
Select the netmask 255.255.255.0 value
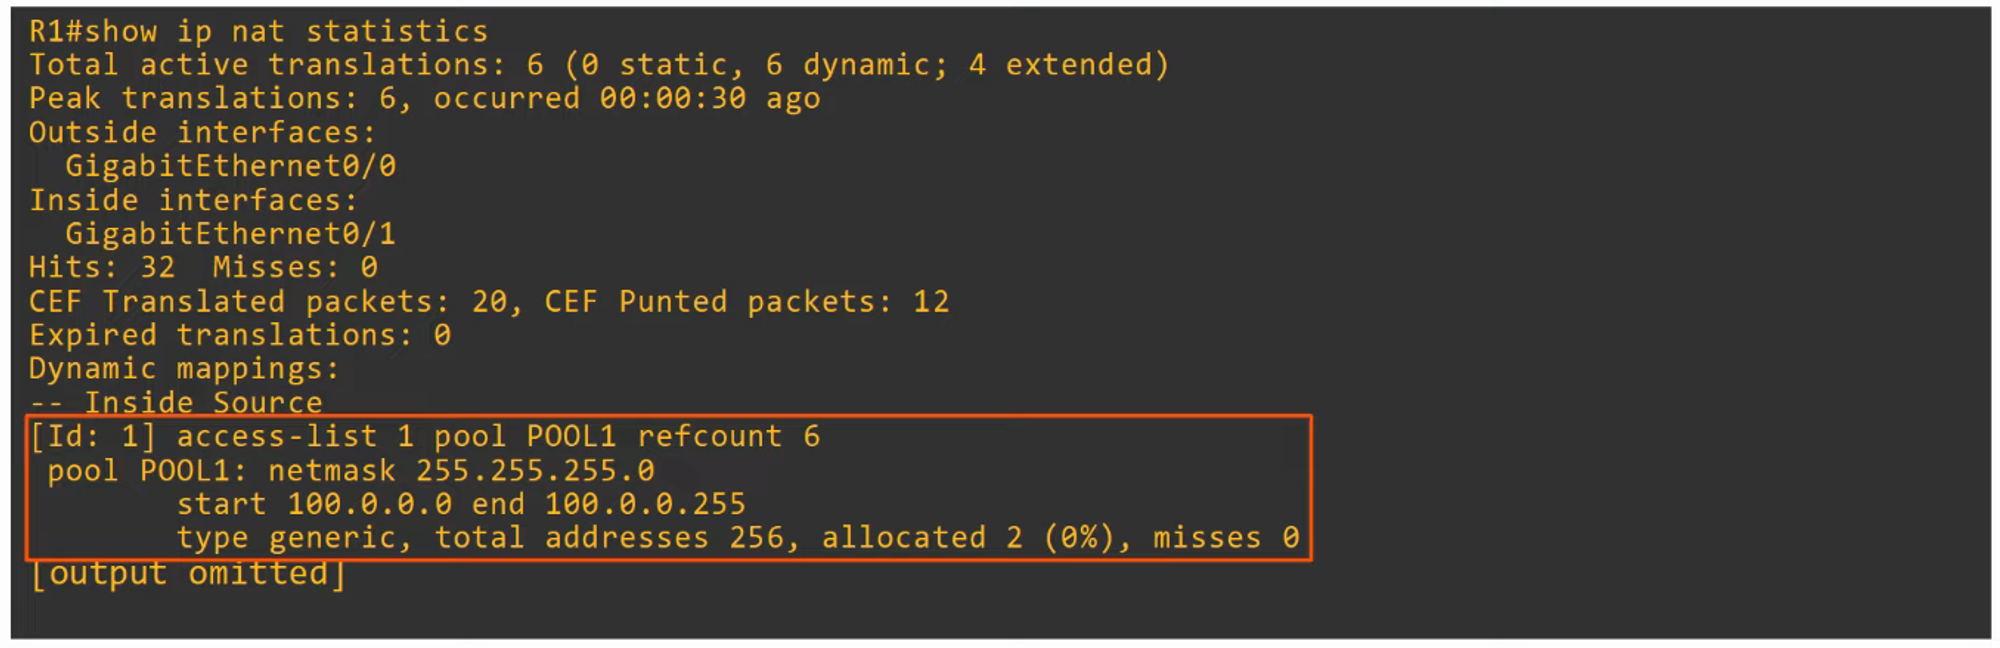[535, 471]
